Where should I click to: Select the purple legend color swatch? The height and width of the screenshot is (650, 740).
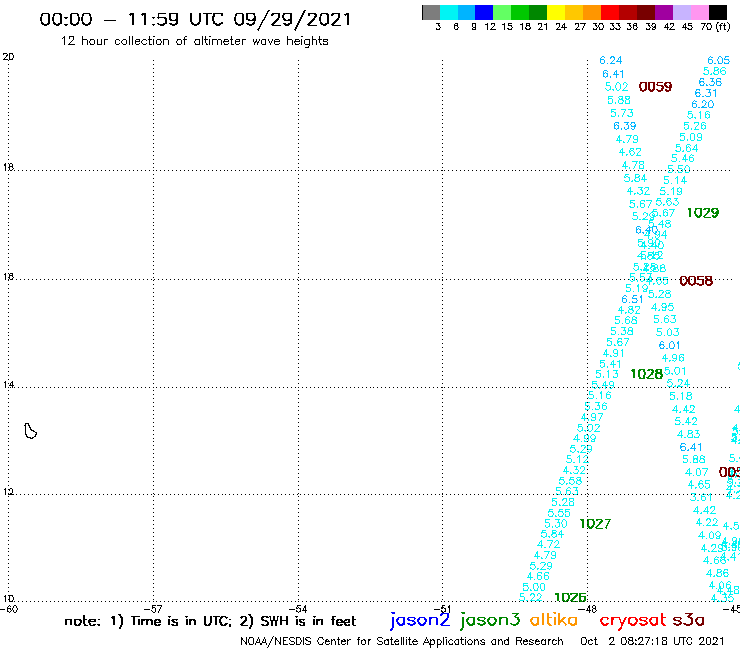(664, 12)
